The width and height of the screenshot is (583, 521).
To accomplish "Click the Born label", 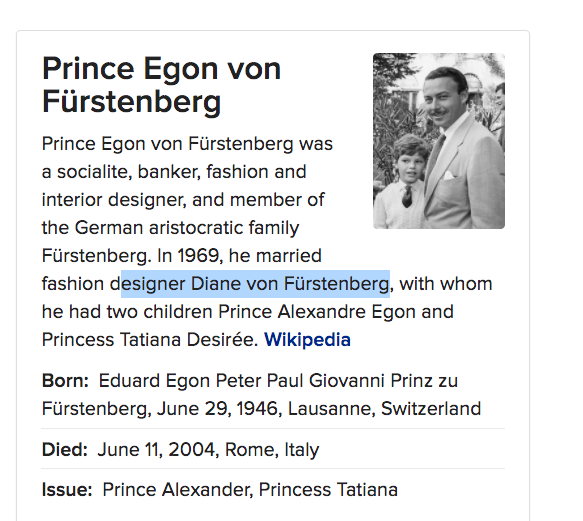I will point(65,381).
